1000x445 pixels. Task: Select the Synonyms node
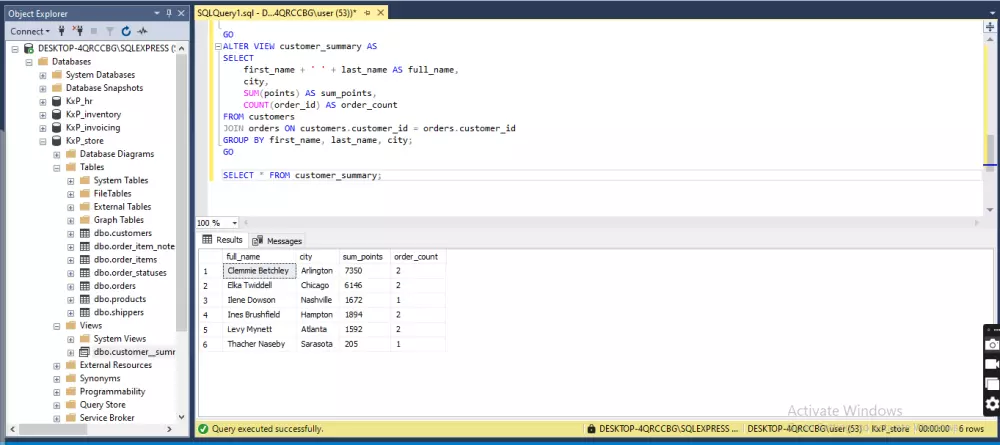tap(100, 378)
